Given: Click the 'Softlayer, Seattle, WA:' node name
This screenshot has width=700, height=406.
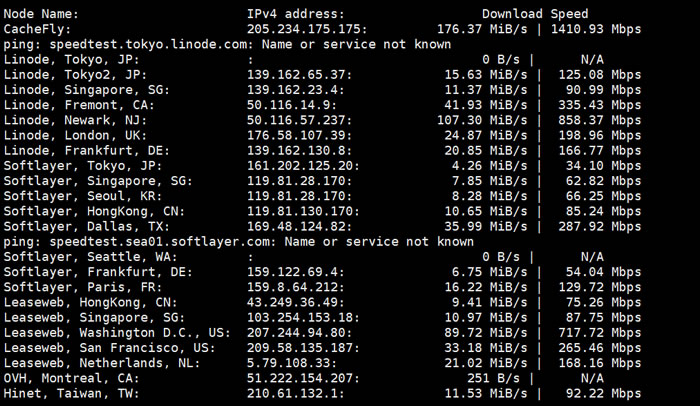Looking at the screenshot, I should (x=90, y=257).
